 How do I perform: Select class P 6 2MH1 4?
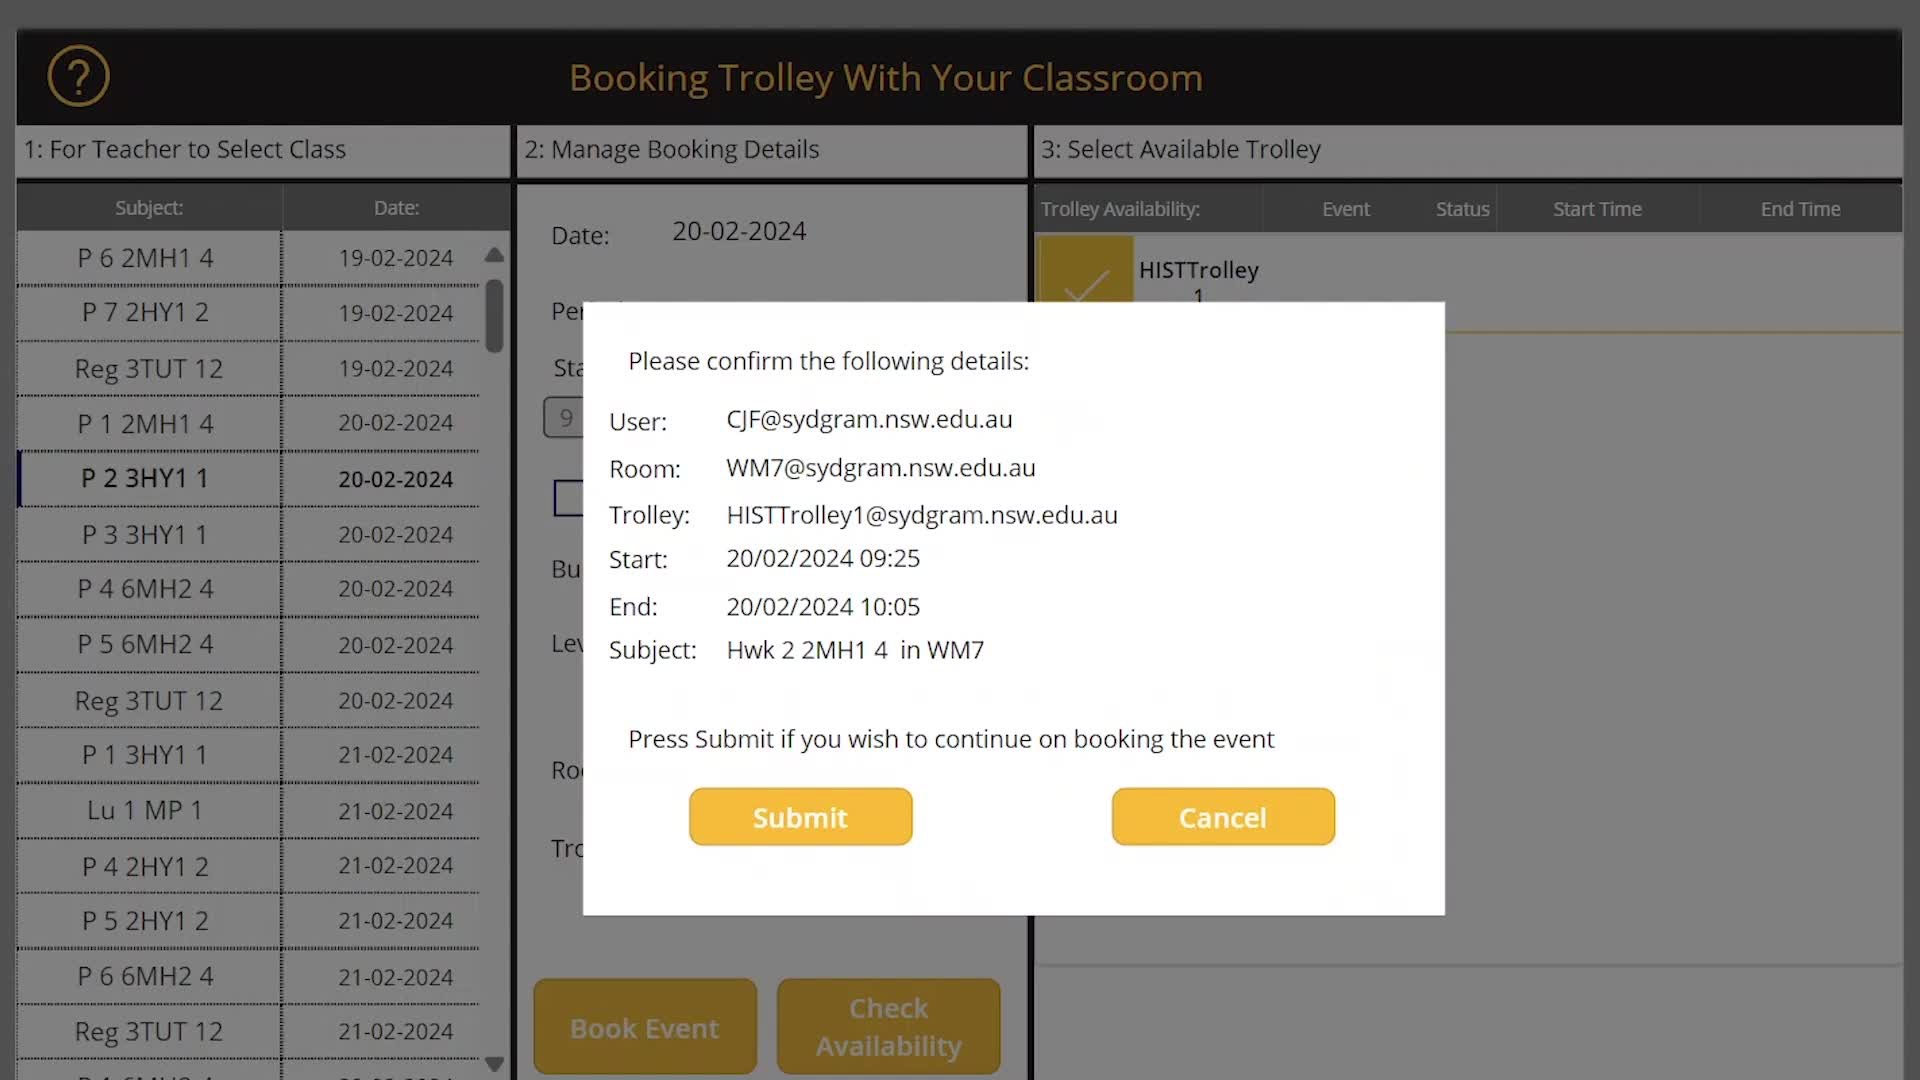point(146,258)
